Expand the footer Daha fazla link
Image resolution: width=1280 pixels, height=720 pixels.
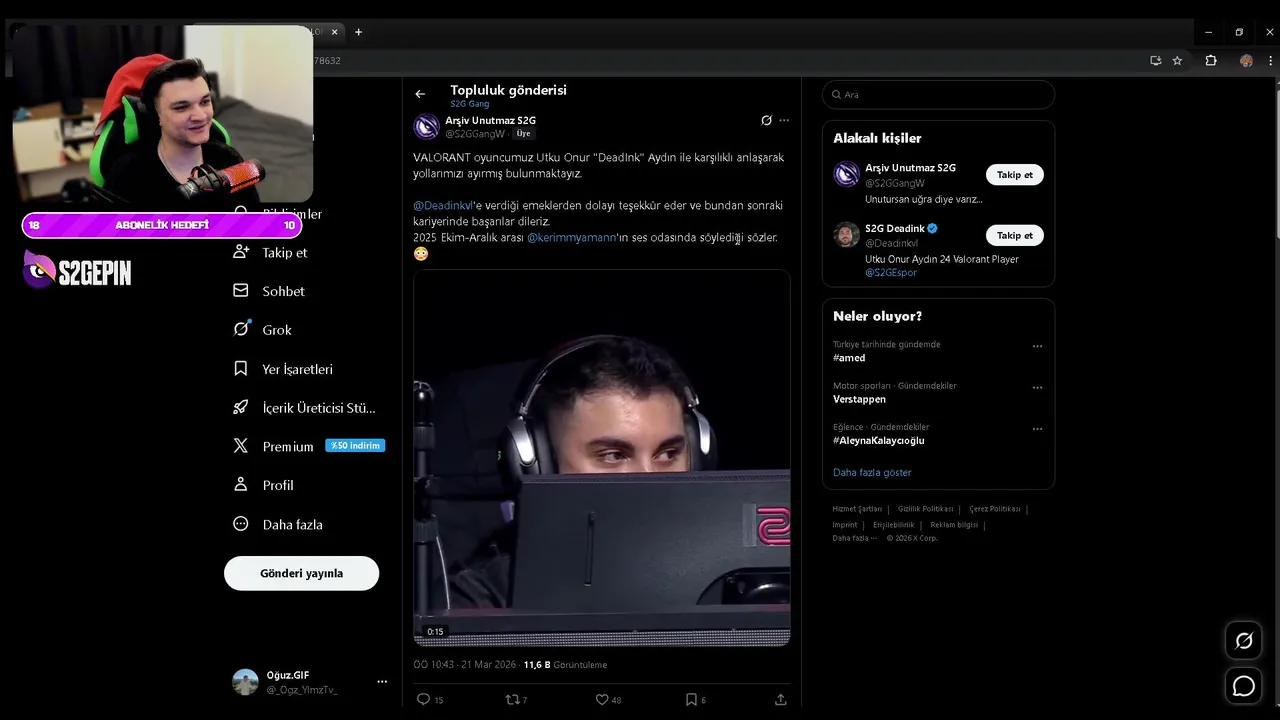click(x=854, y=538)
